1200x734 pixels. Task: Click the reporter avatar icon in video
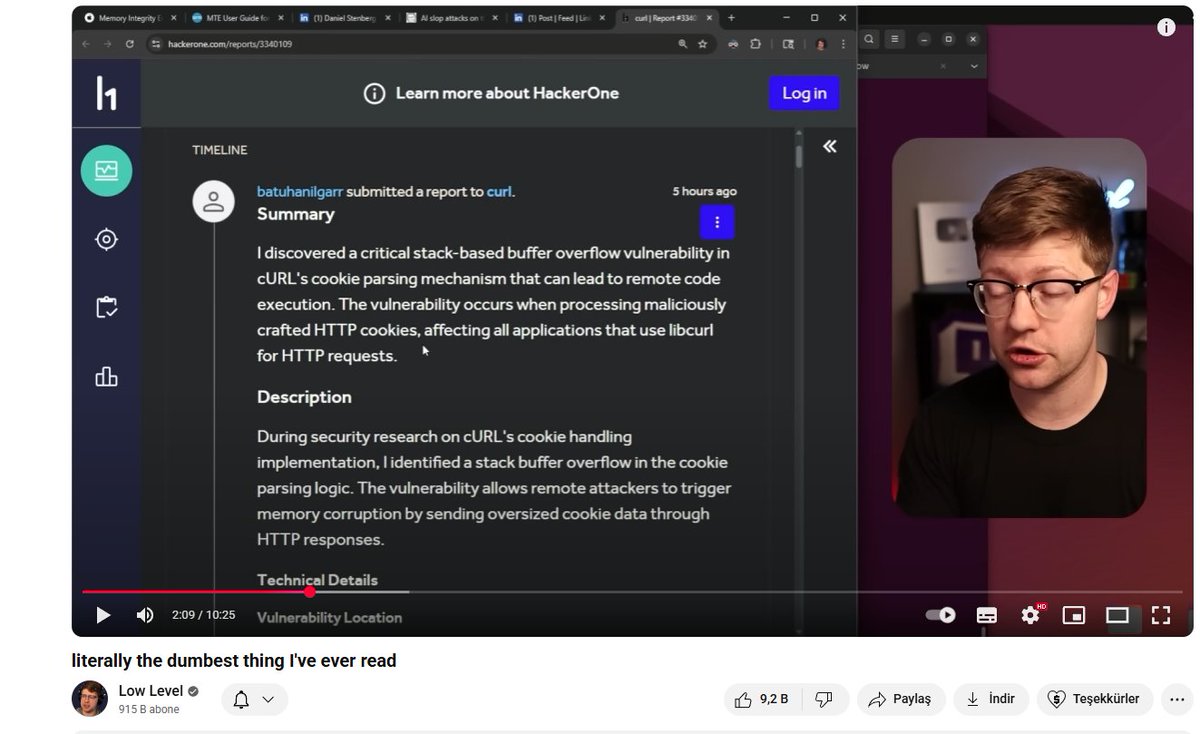click(x=213, y=201)
